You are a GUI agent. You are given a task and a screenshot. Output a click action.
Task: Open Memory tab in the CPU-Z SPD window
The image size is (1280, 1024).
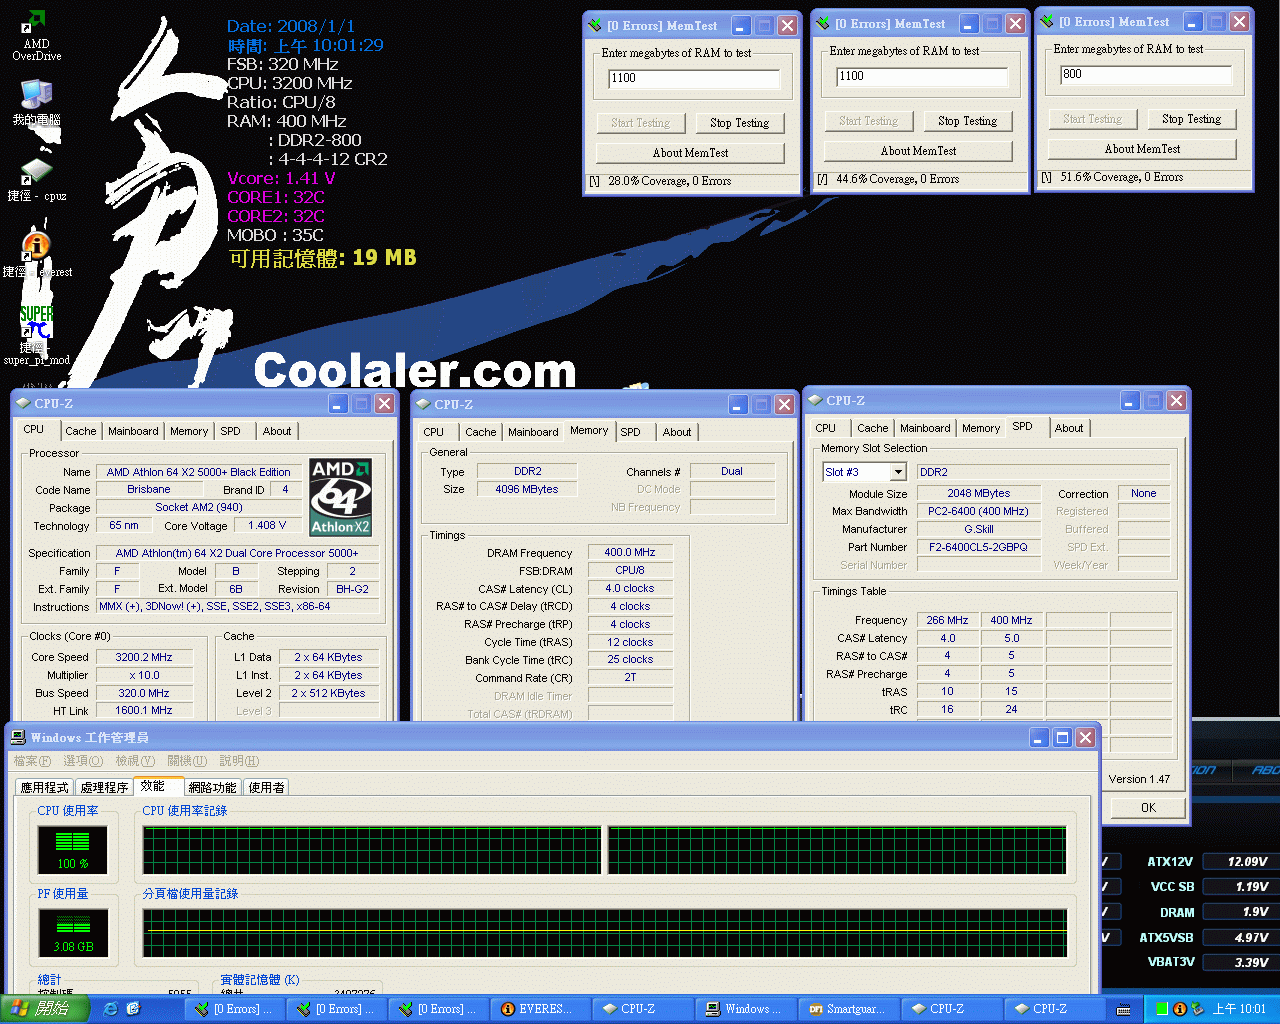pyautogui.click(x=981, y=428)
